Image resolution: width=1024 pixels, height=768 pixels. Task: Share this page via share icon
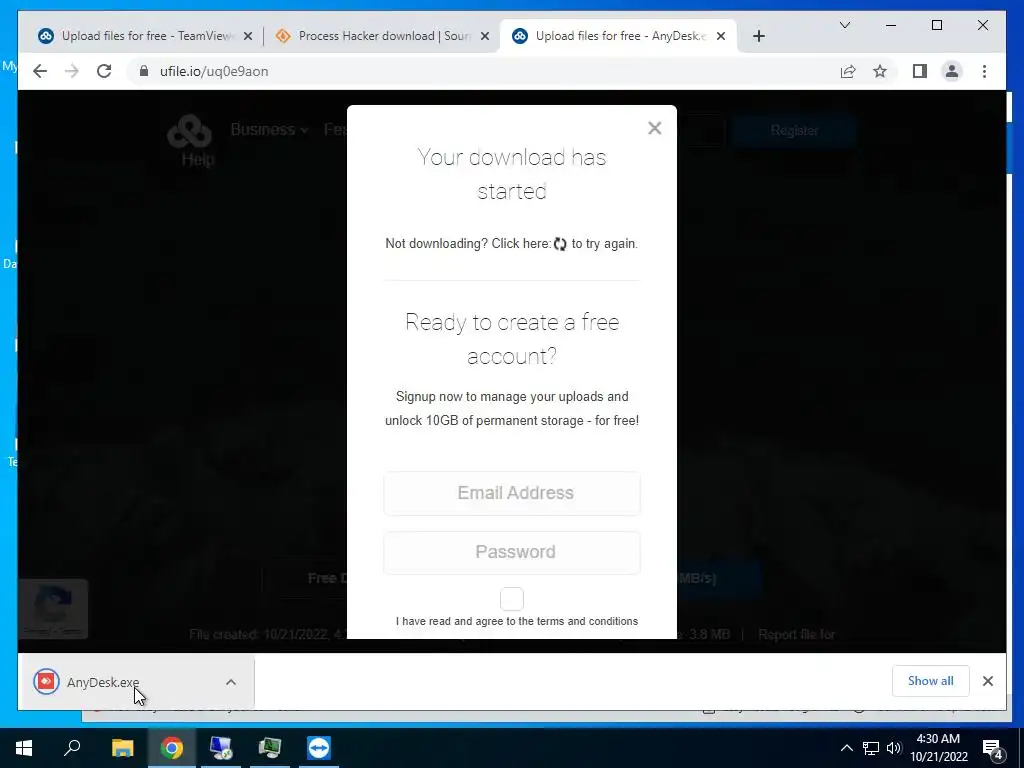[x=848, y=71]
